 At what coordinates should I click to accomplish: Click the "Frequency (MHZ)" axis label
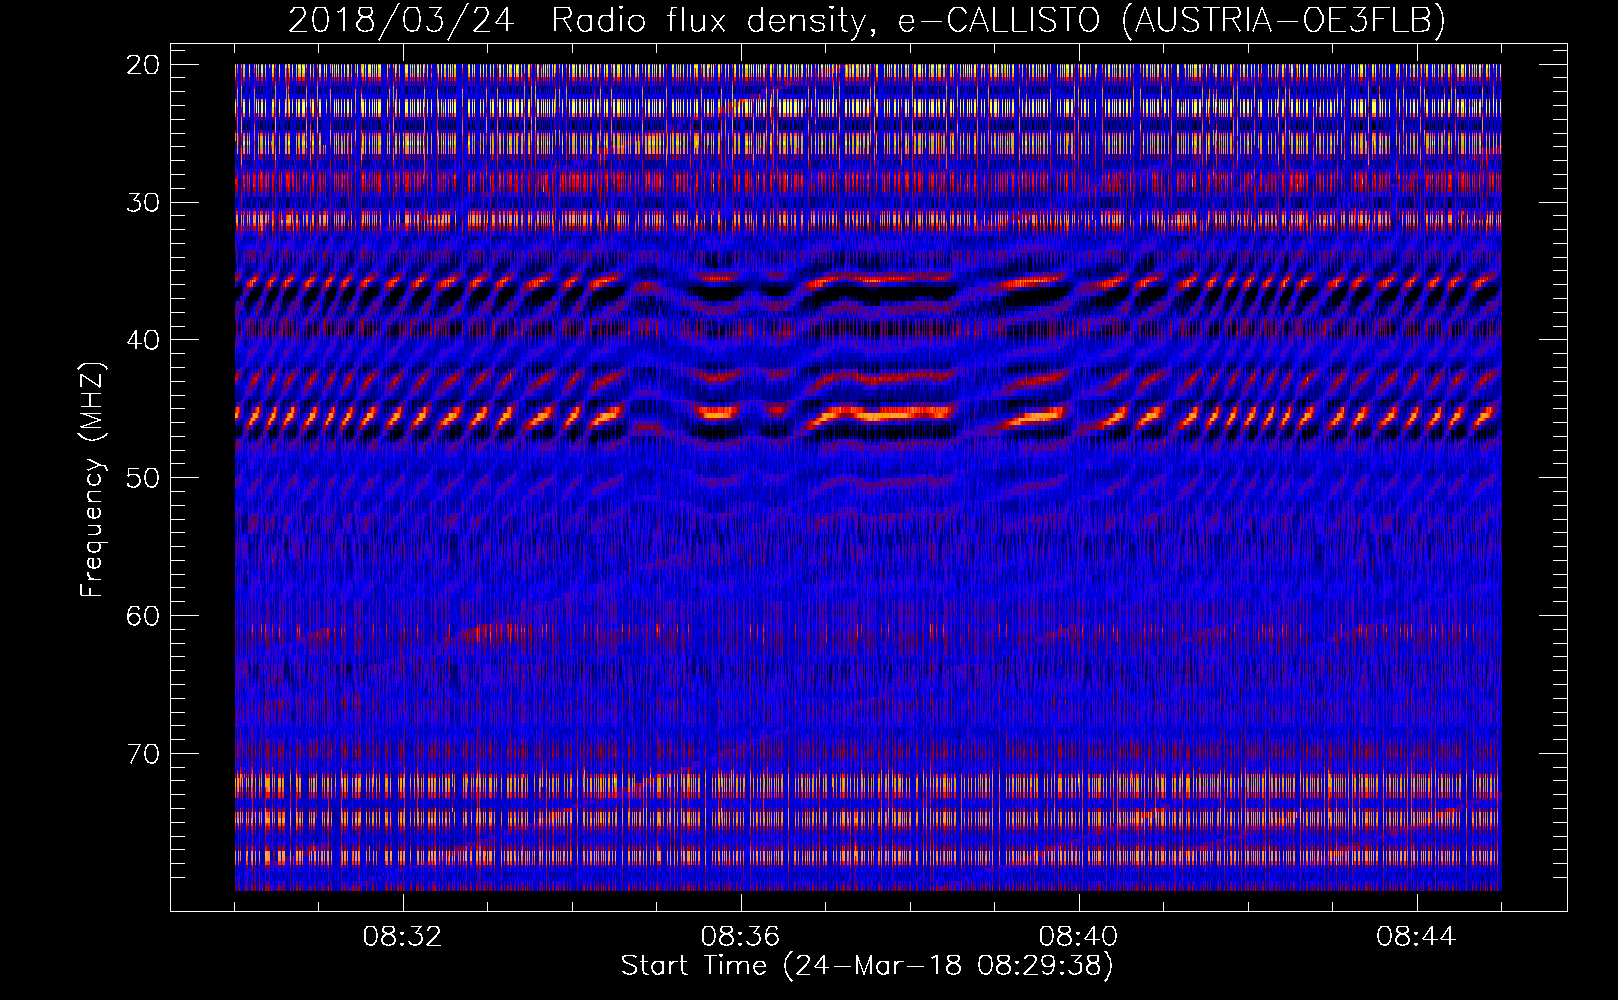pos(92,480)
